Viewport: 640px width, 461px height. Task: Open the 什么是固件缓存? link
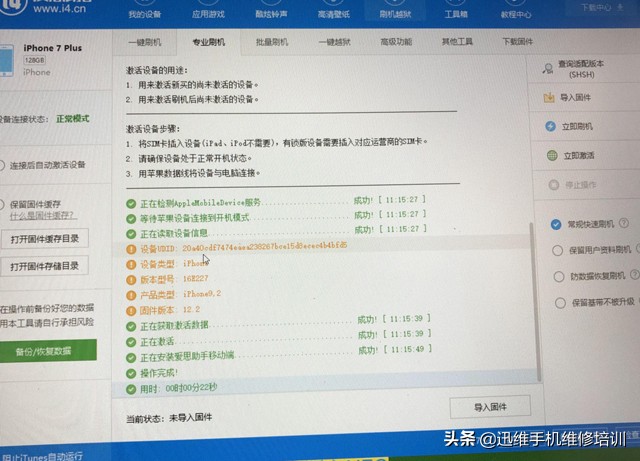[43, 215]
